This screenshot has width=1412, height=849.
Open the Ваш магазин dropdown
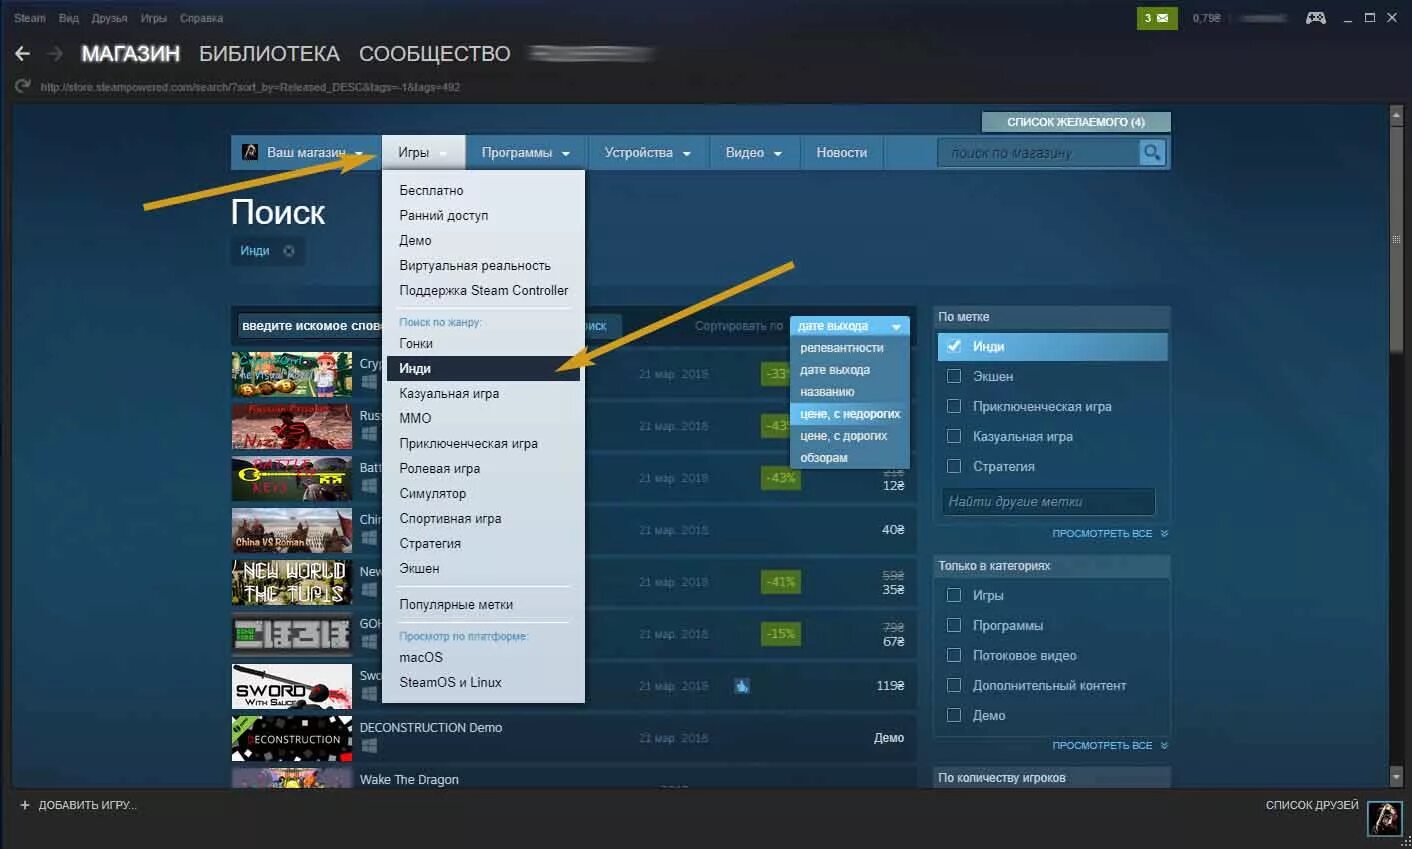tap(306, 152)
